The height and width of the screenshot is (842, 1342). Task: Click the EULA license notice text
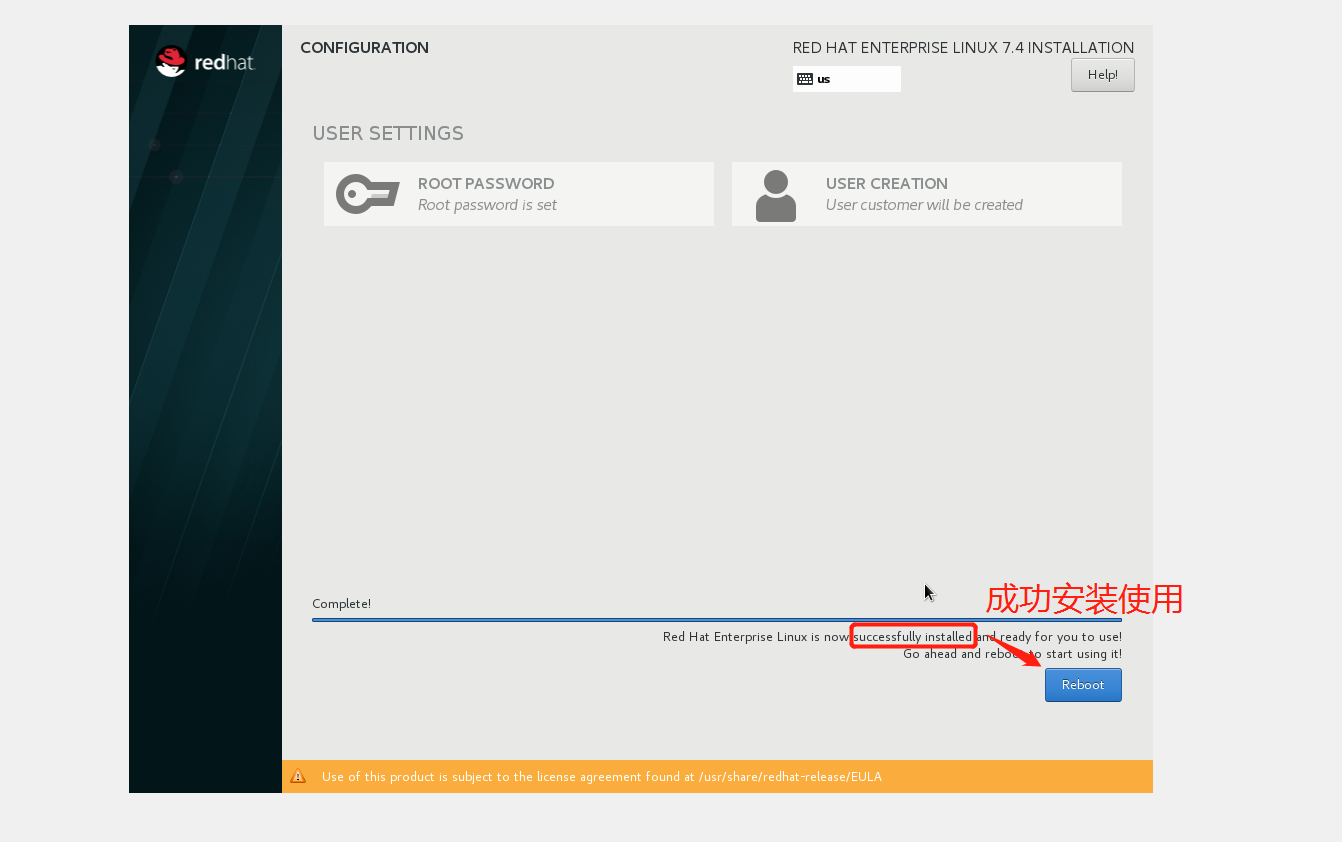click(x=601, y=777)
